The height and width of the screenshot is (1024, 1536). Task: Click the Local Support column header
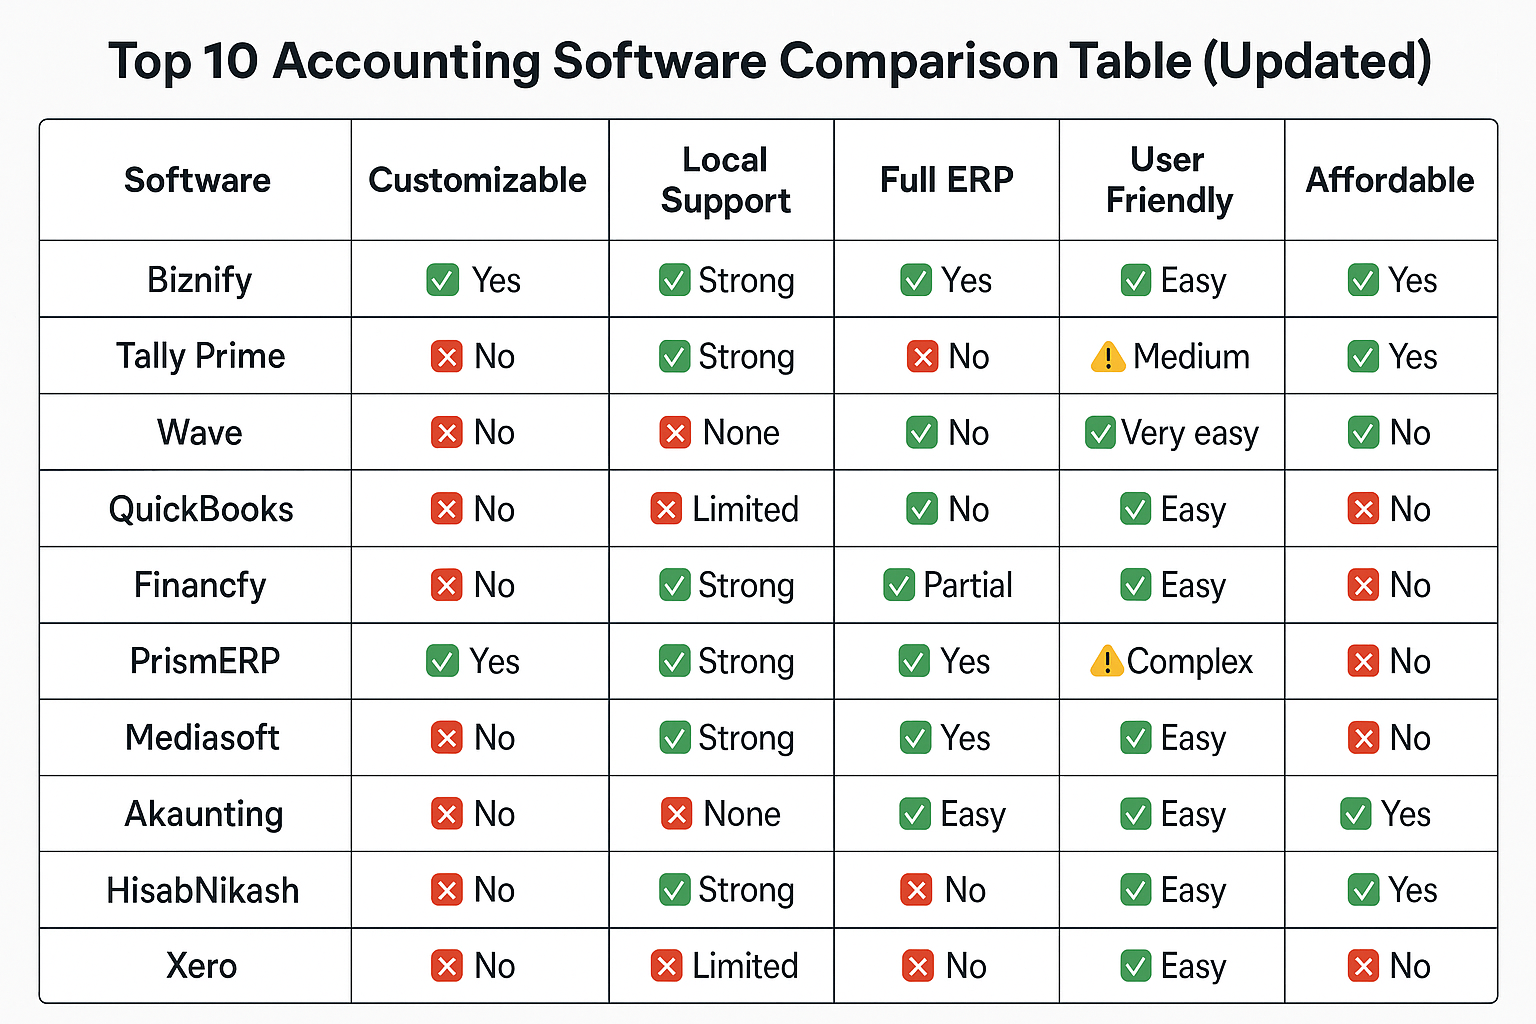[x=725, y=180]
